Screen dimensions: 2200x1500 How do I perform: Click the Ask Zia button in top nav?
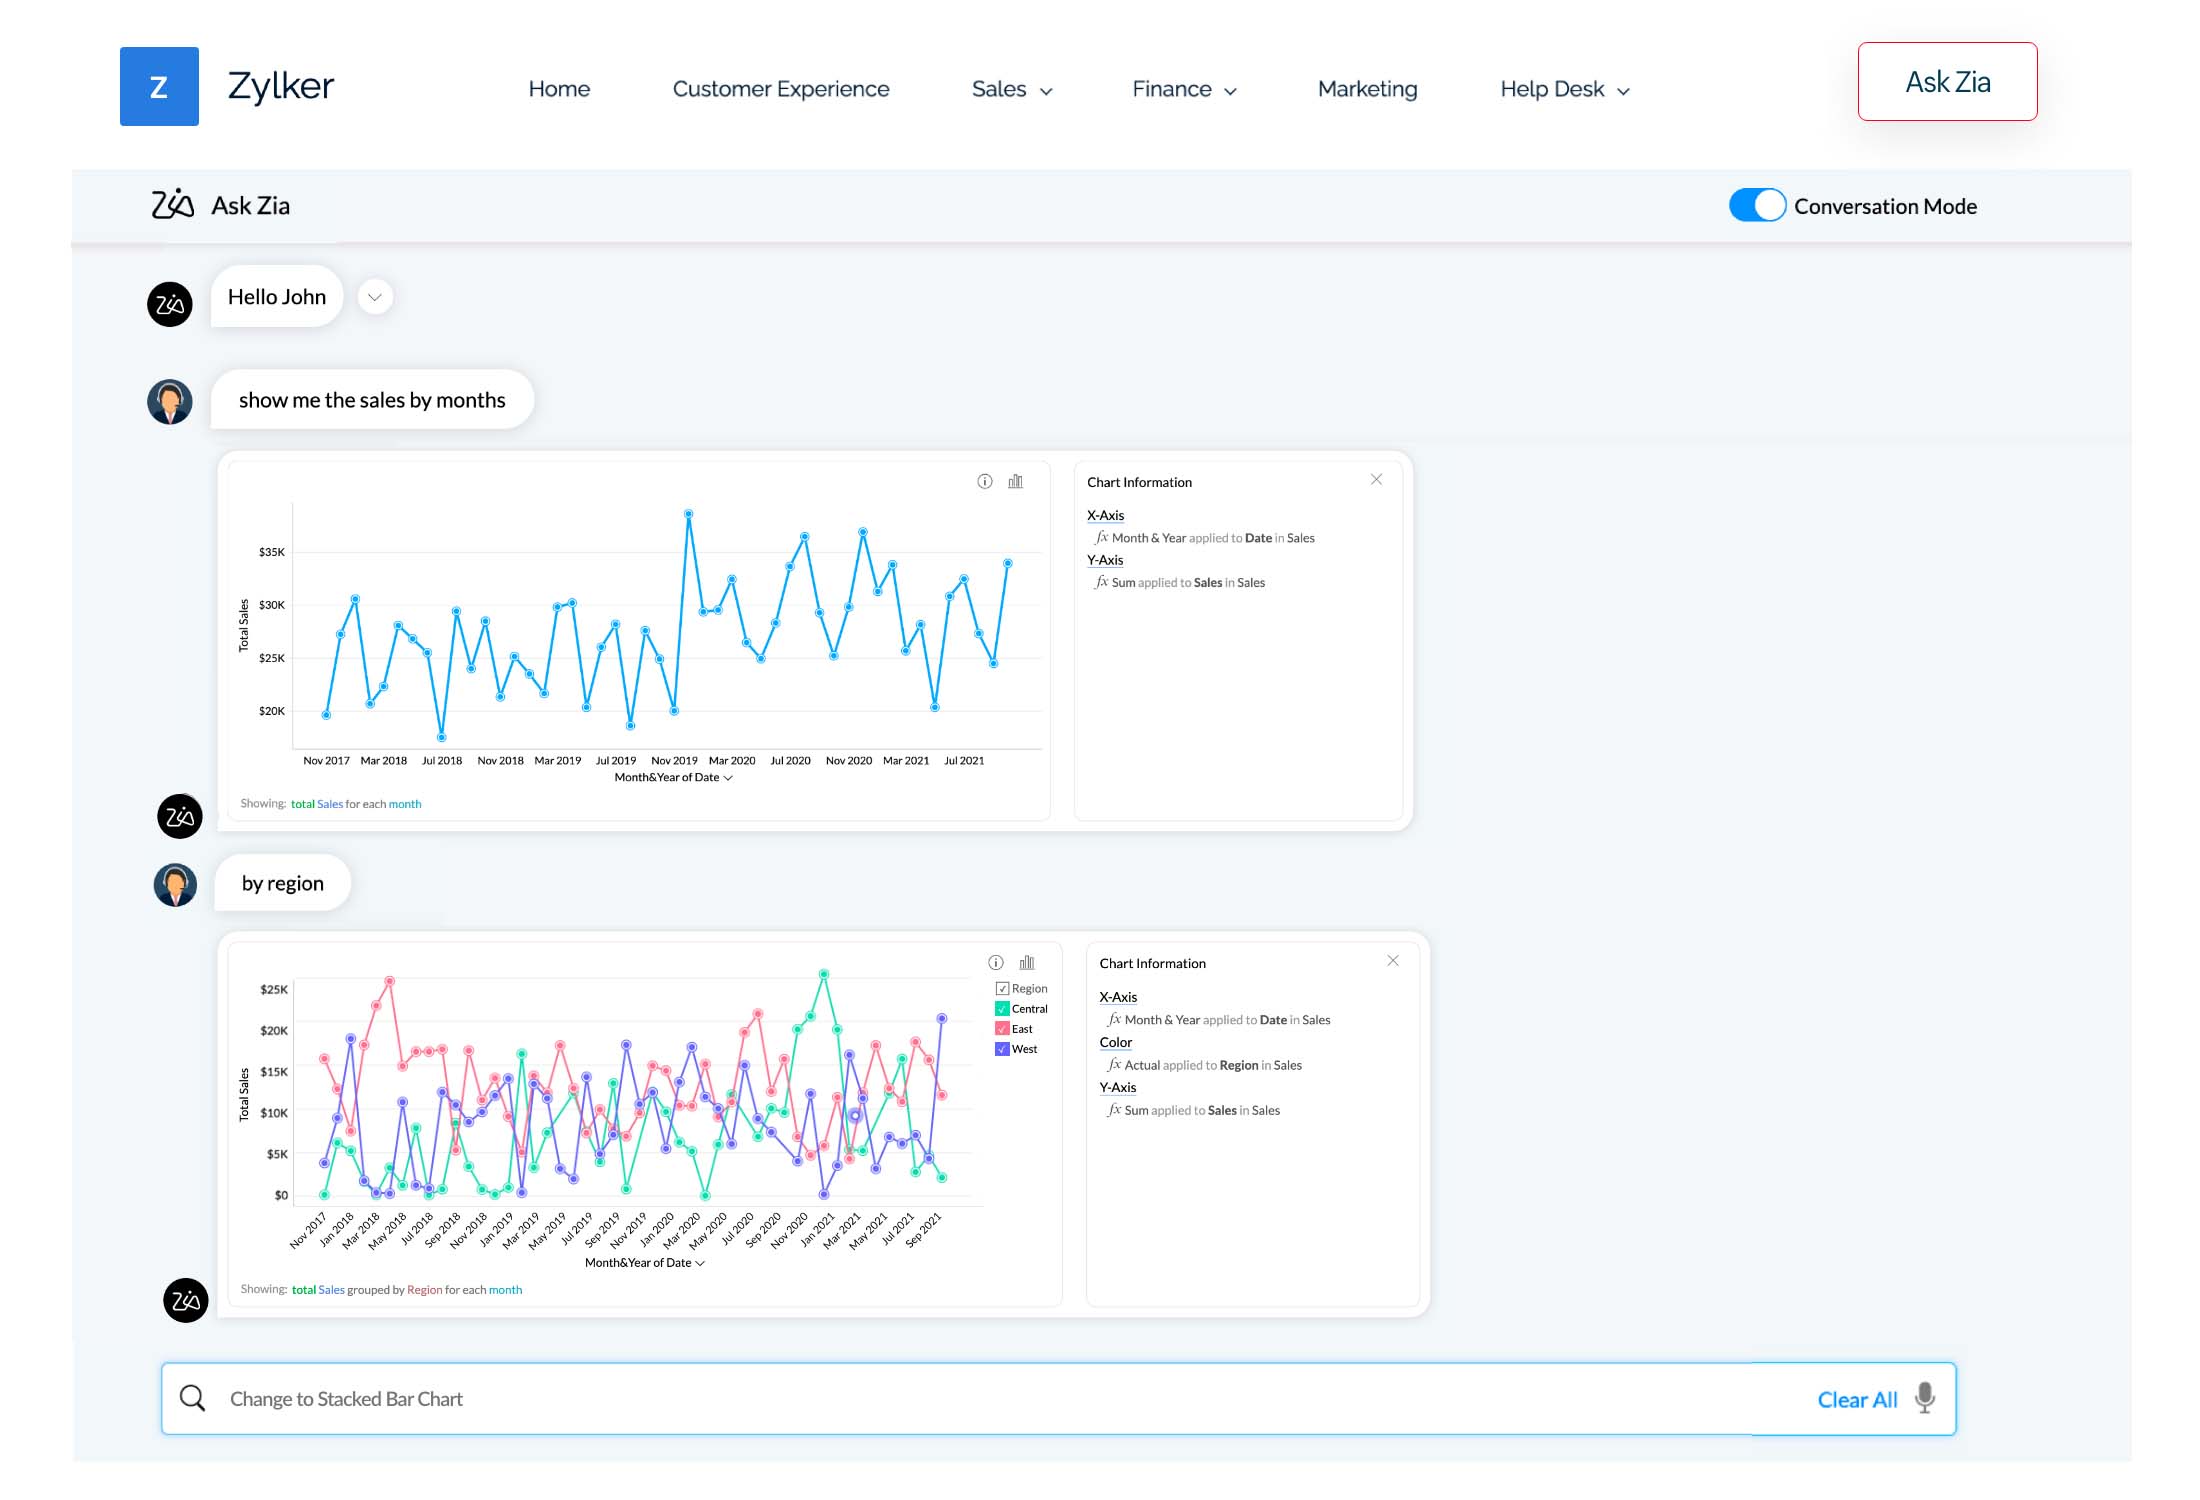(x=1949, y=80)
